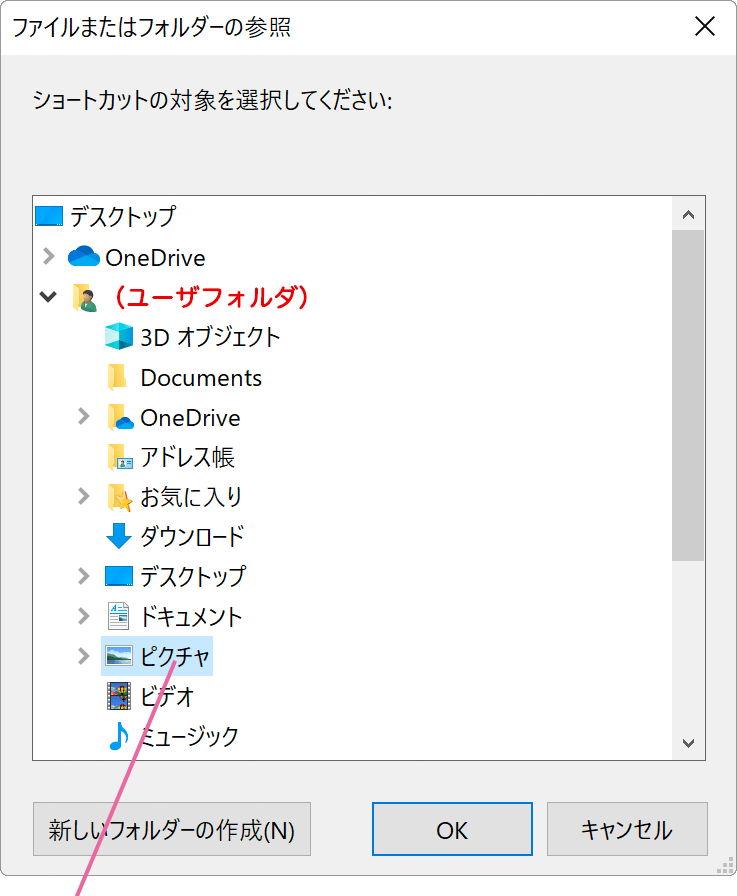Image resolution: width=737 pixels, height=896 pixels.
Task: Click the Documents folder icon
Action: coord(117,377)
